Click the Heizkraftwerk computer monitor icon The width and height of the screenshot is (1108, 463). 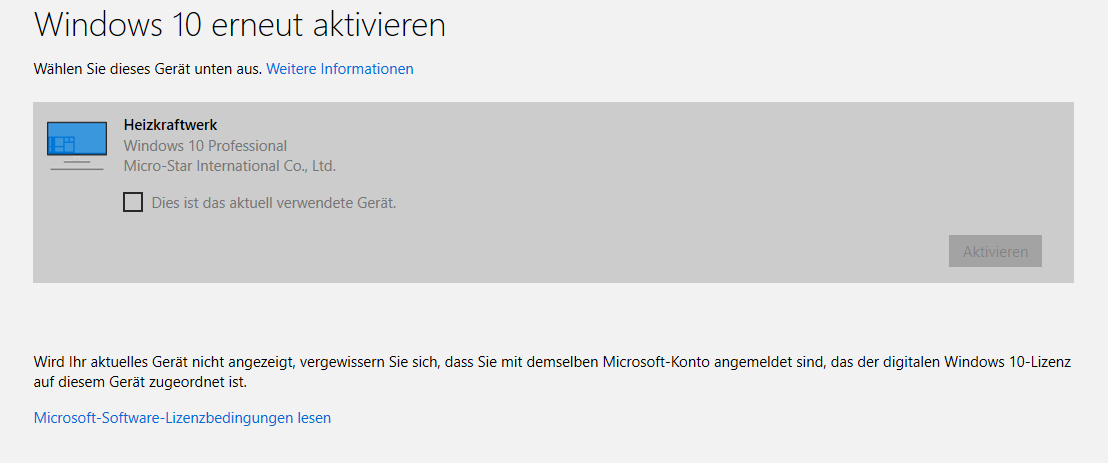[77, 146]
